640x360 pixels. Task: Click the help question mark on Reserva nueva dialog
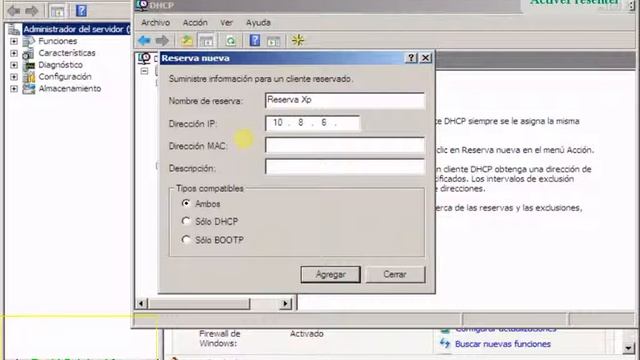[x=411, y=58]
